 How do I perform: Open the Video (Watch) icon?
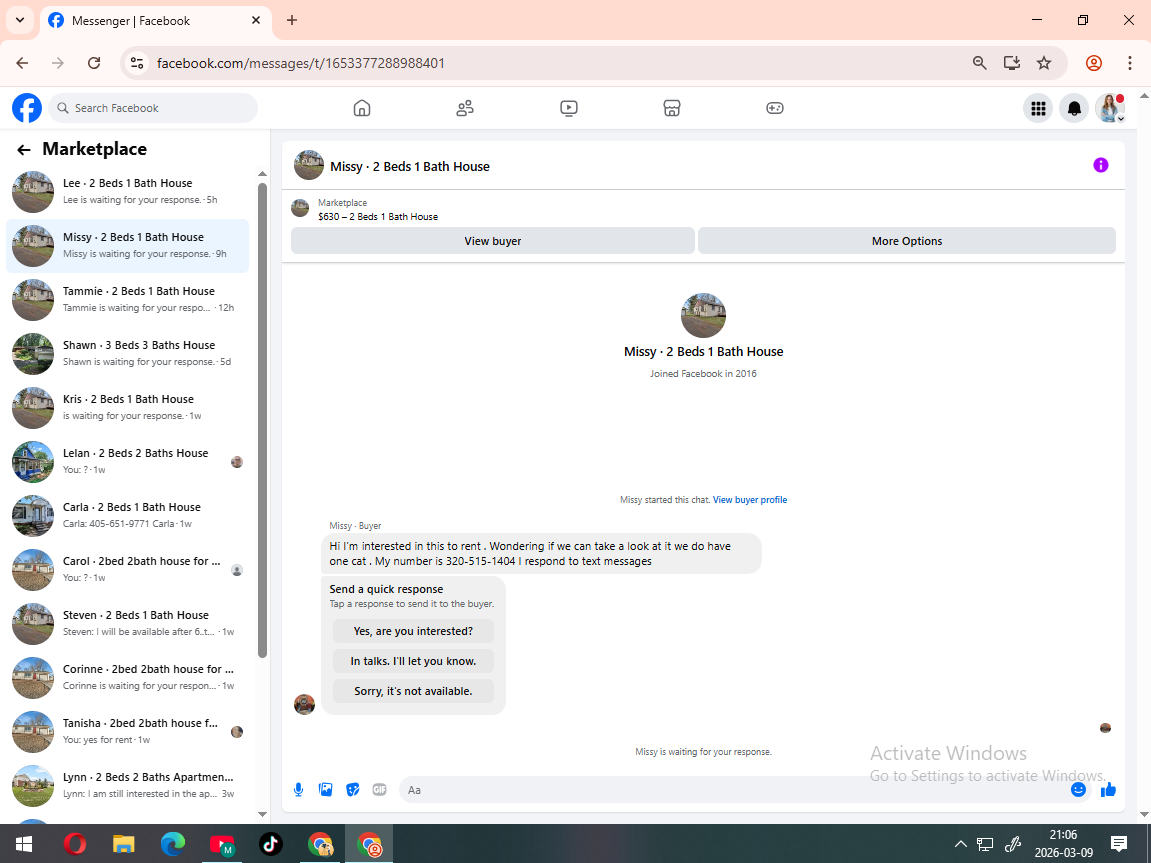(x=568, y=108)
